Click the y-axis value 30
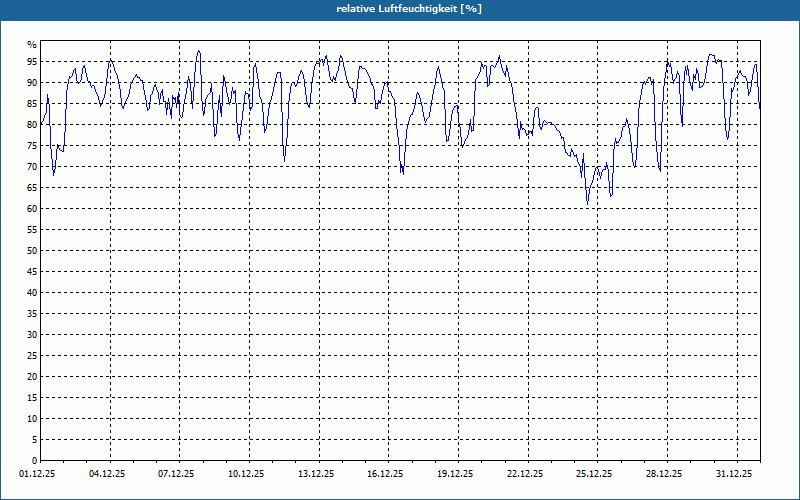This screenshot has width=800, height=500. [32, 335]
